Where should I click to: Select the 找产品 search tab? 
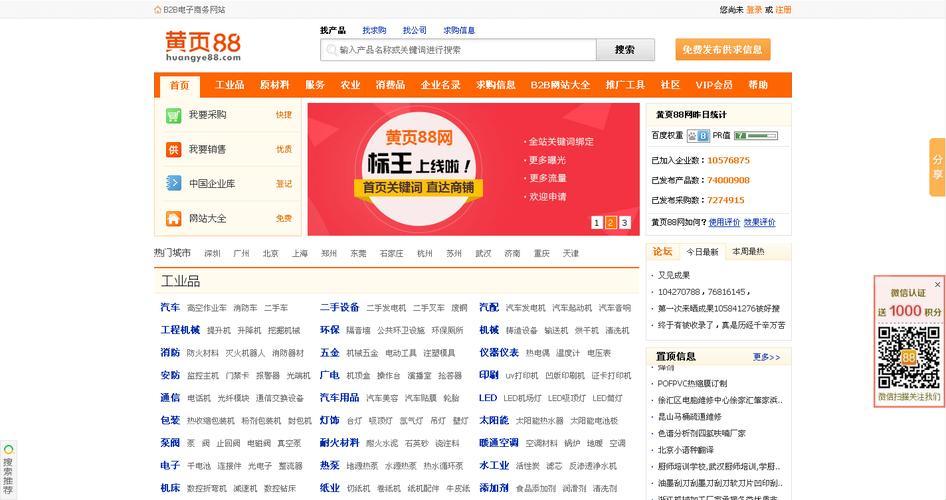[x=333, y=30]
